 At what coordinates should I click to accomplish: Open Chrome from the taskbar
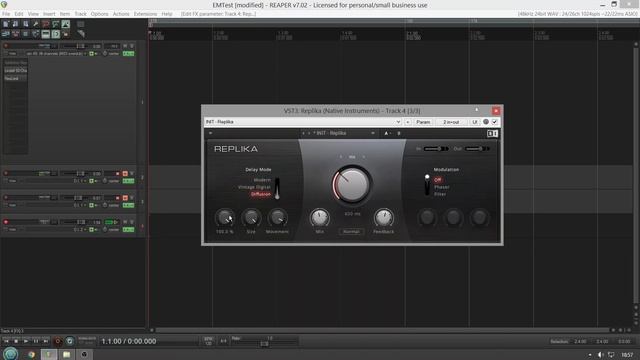point(31,354)
